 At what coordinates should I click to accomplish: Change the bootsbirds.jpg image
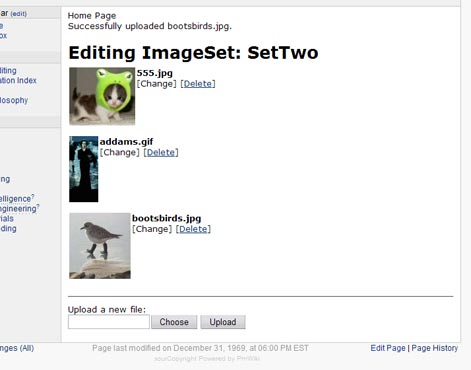(x=152, y=229)
